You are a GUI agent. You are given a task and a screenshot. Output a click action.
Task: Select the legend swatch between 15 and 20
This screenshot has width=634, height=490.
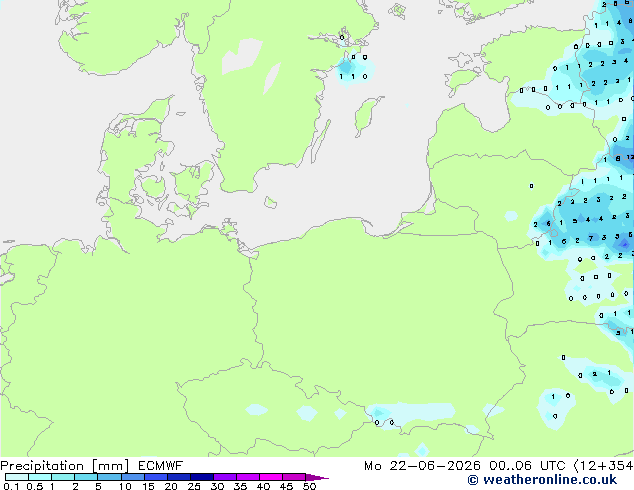(155, 477)
